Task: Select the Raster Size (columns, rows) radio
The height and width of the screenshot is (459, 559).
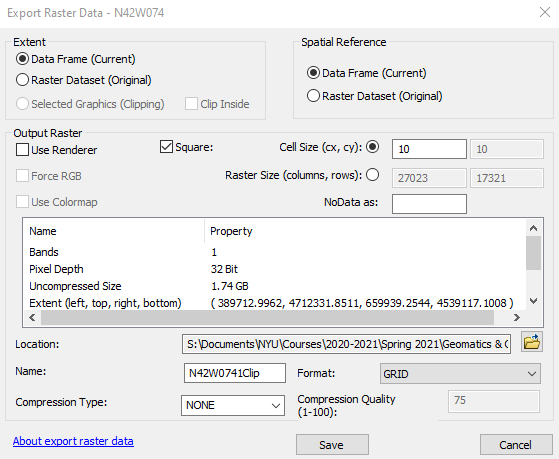Action: [373, 175]
